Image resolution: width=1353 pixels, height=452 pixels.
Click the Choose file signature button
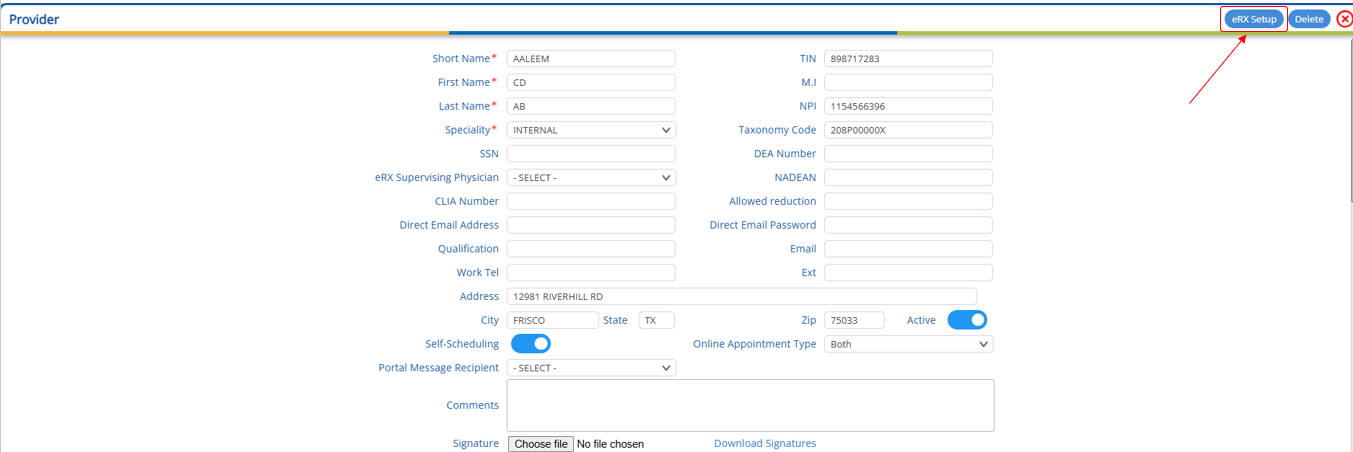[x=541, y=444]
